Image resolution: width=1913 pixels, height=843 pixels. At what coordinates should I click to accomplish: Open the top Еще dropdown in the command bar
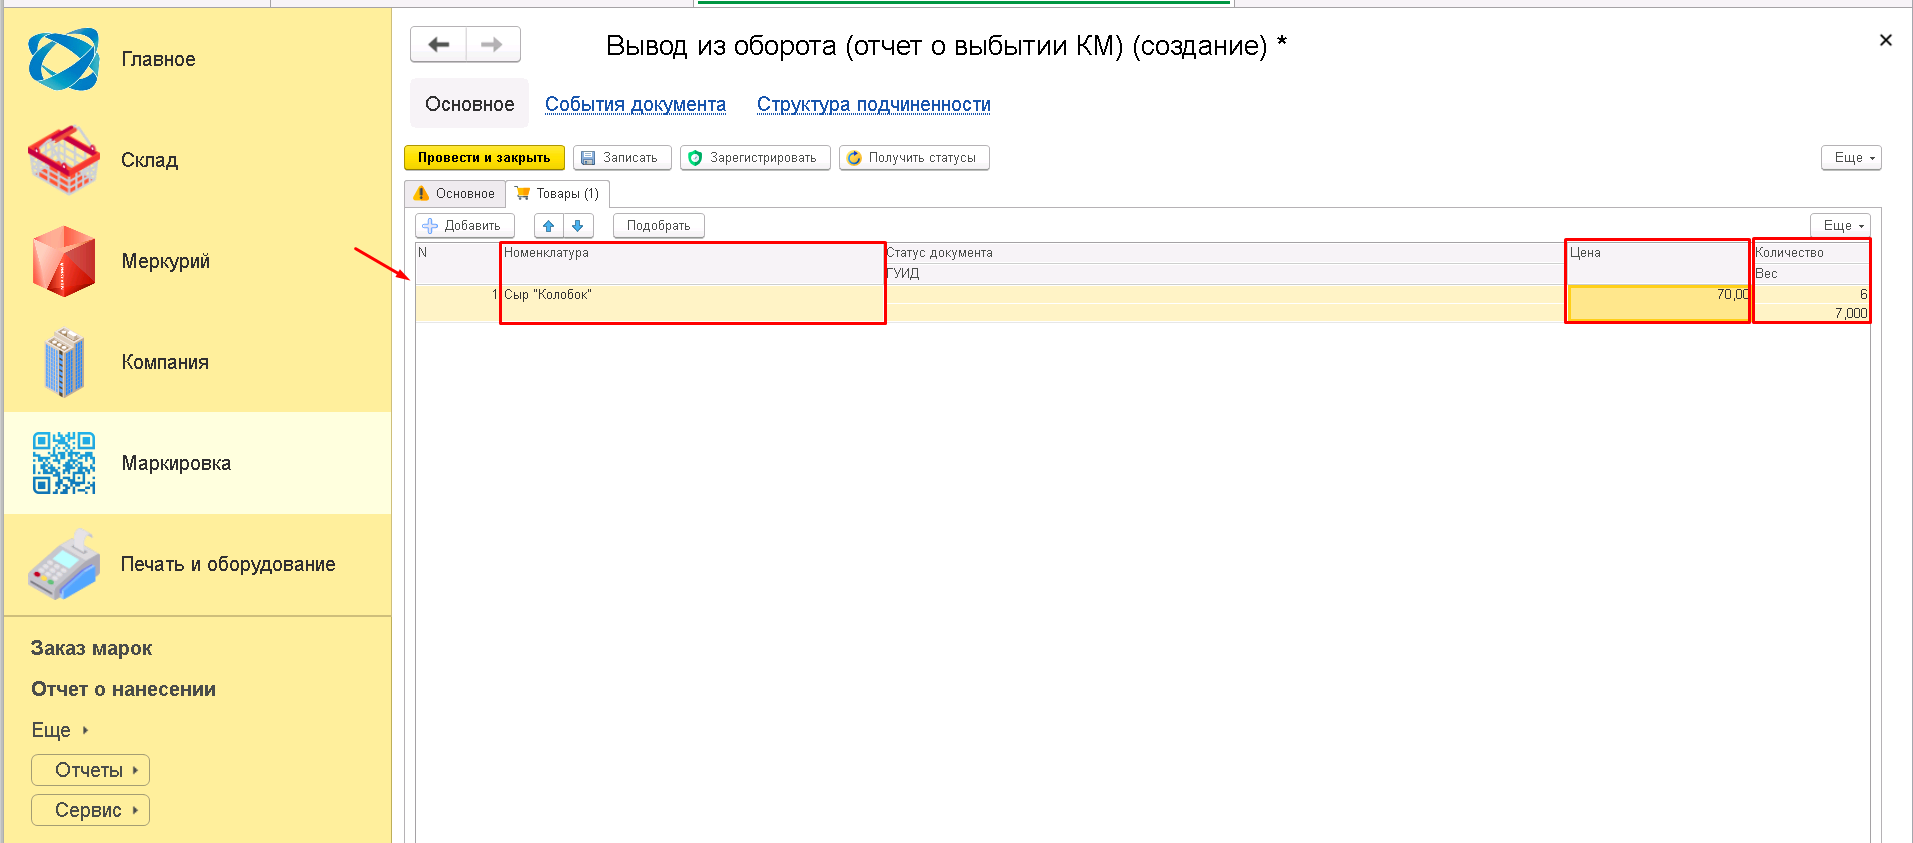[x=1851, y=158]
